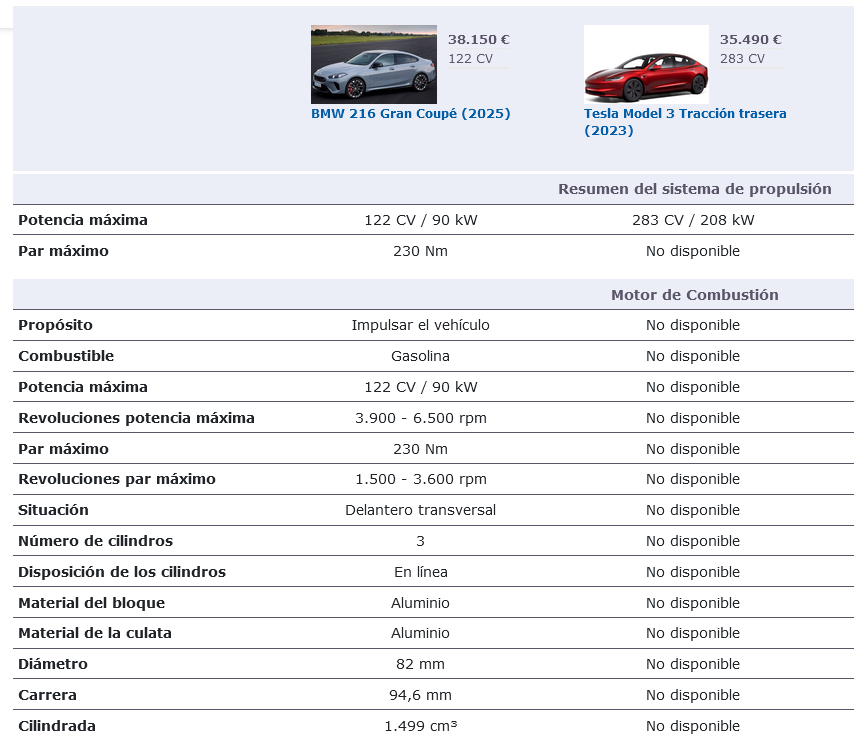This screenshot has width=854, height=740.
Task: Click the Cilindrada row label
Action: click(x=57, y=726)
